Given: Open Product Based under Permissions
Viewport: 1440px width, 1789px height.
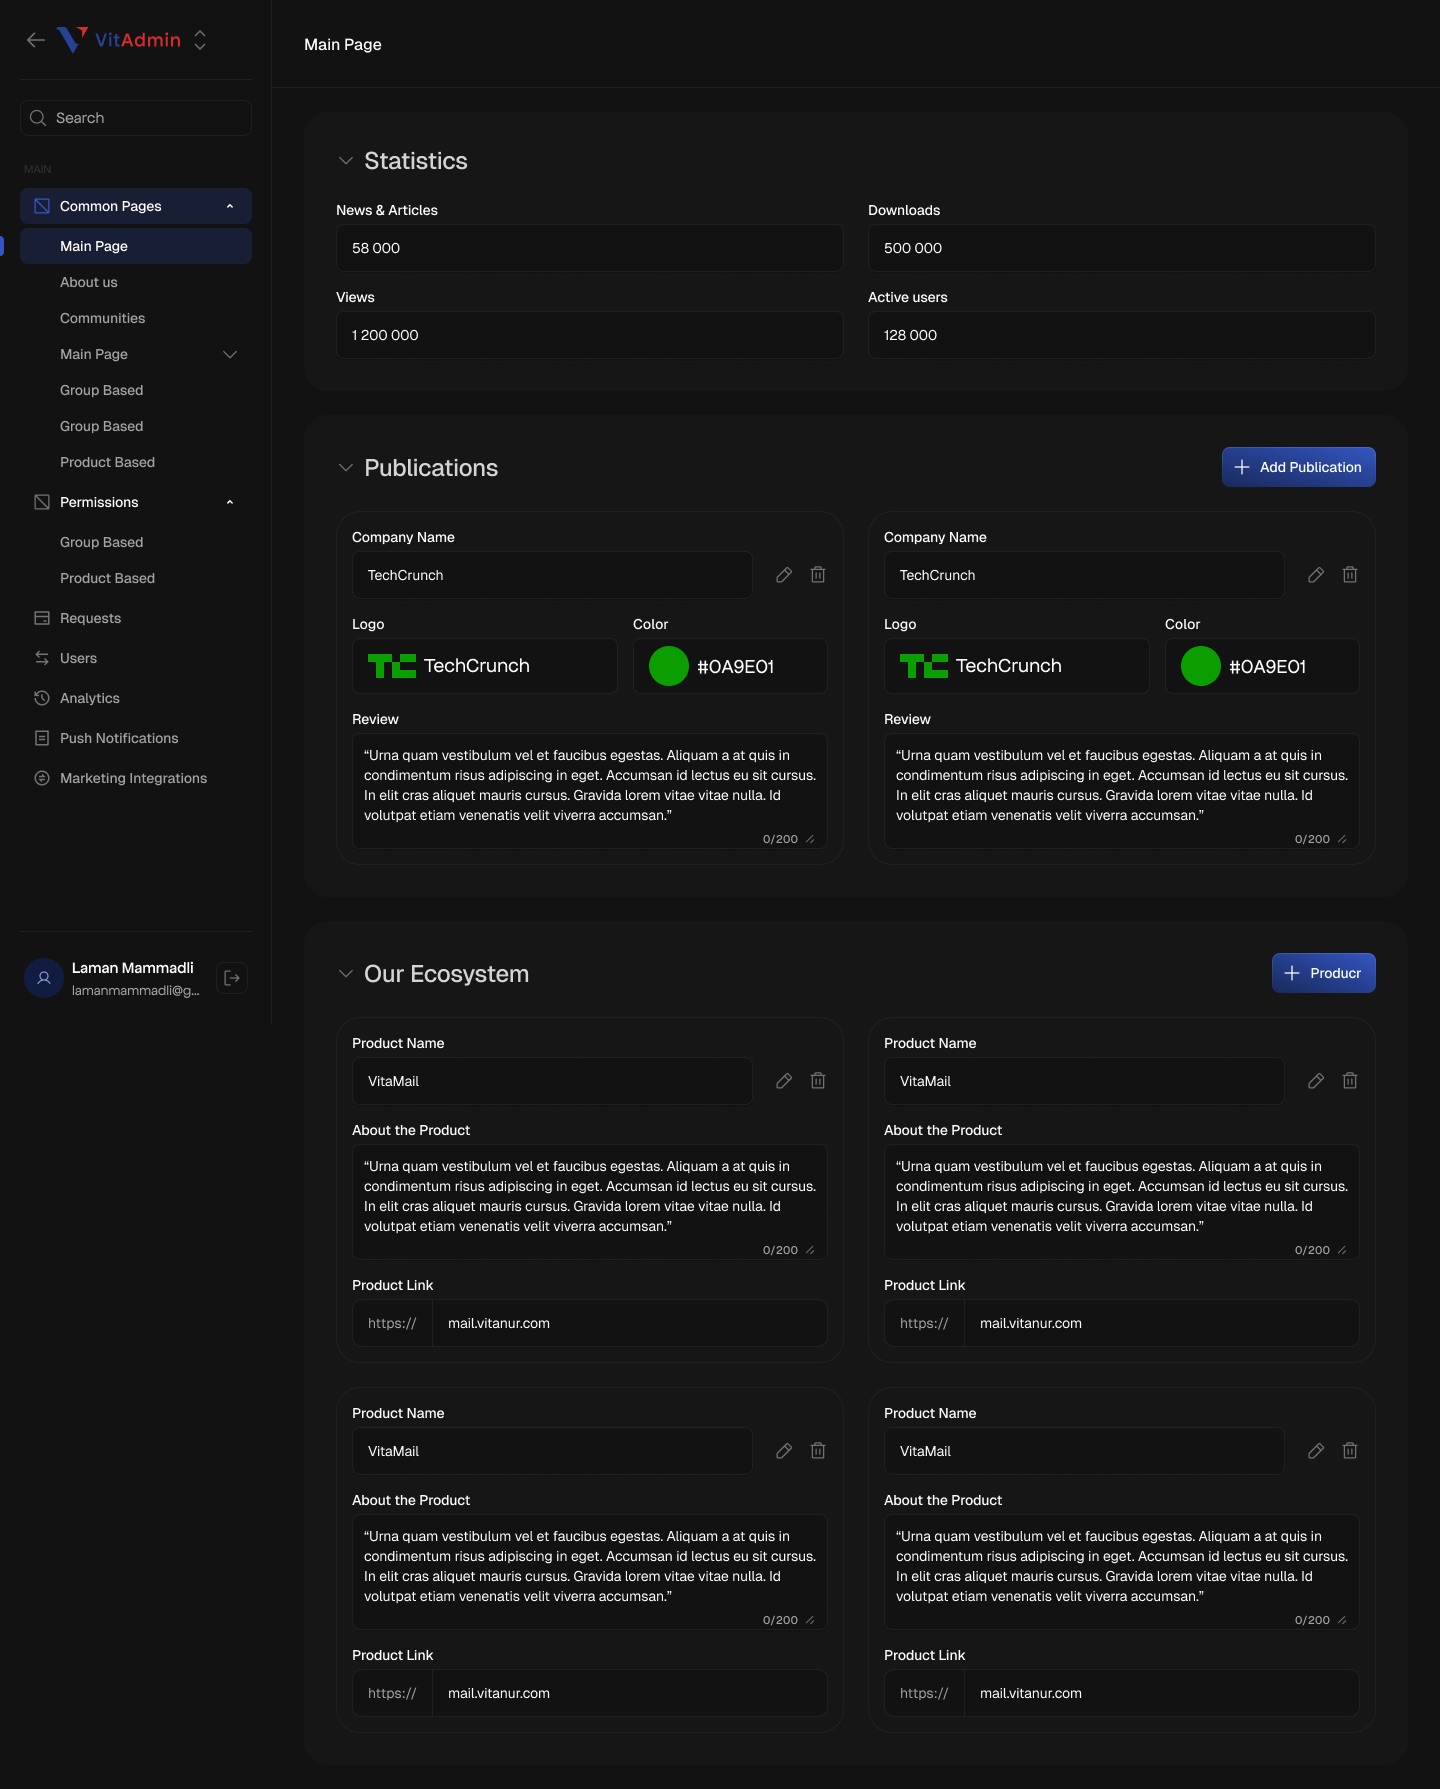Looking at the screenshot, I should coord(108,578).
